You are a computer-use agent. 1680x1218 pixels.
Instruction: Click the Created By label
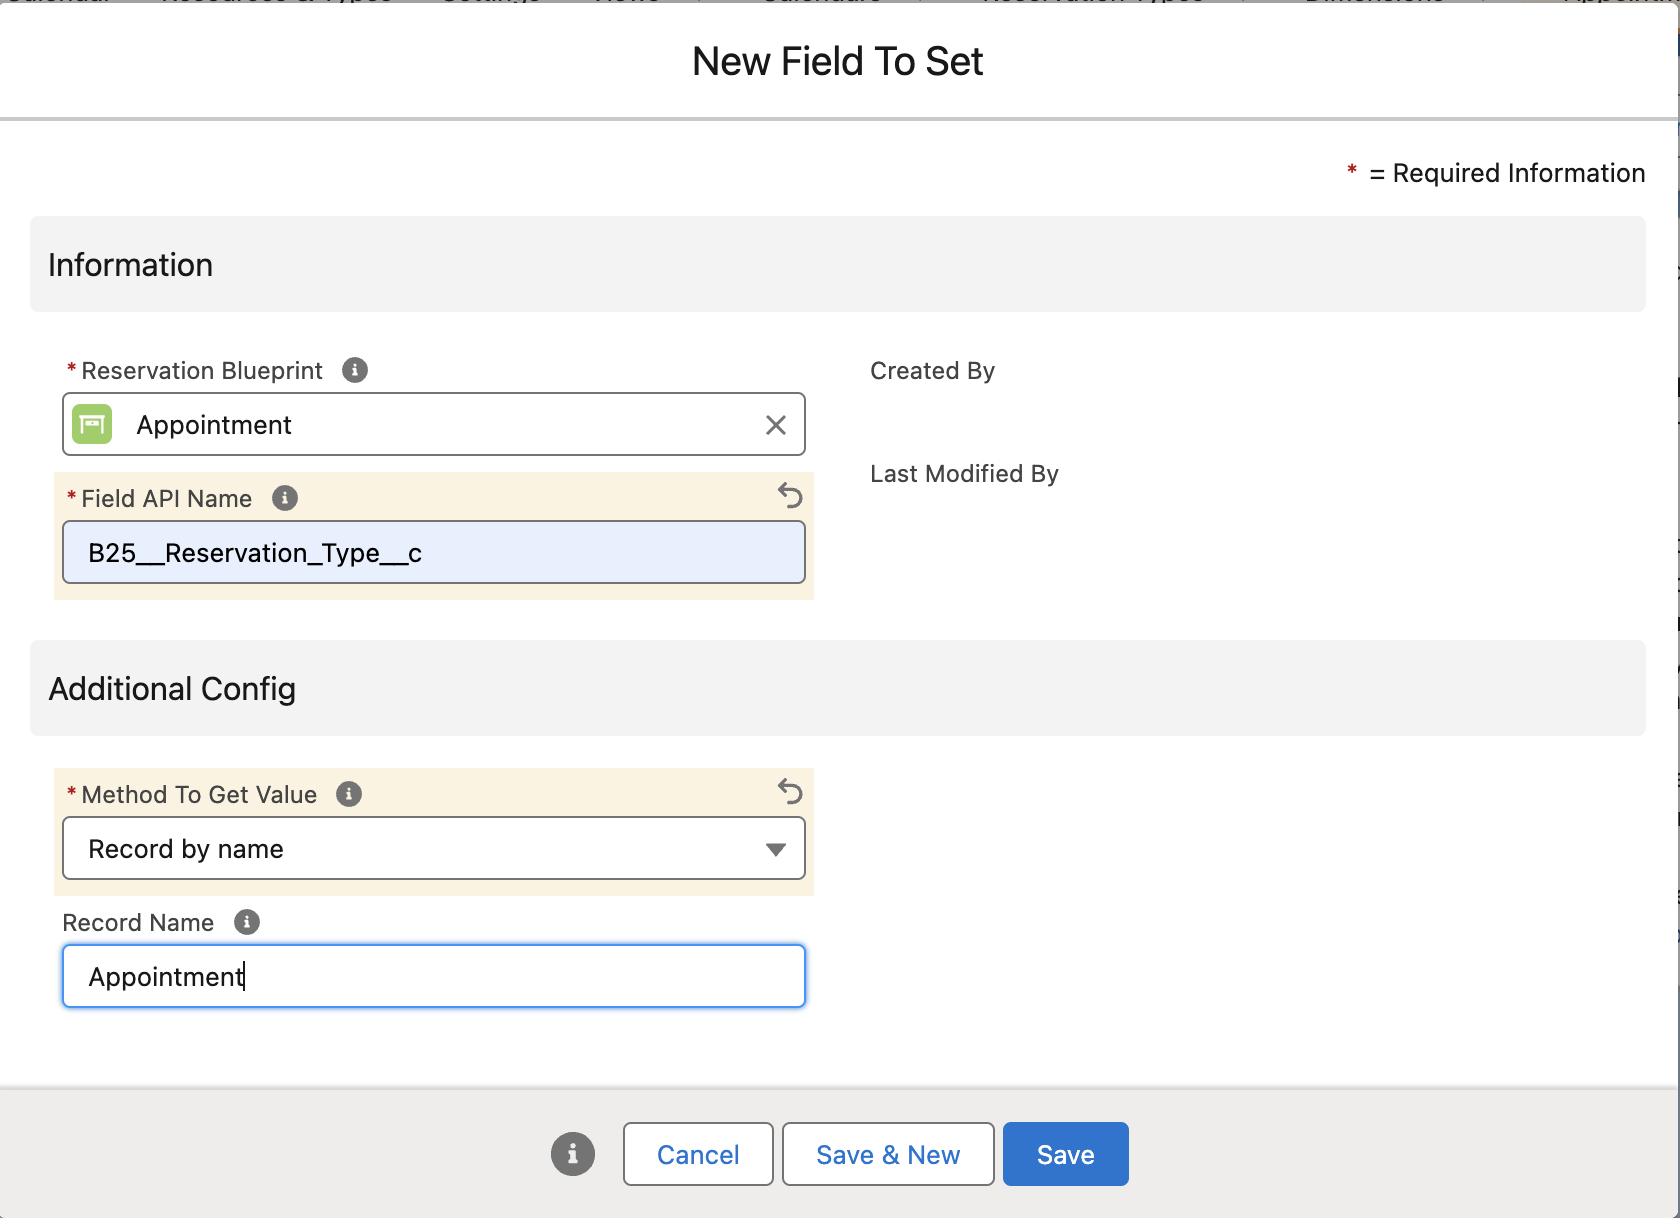(x=932, y=371)
